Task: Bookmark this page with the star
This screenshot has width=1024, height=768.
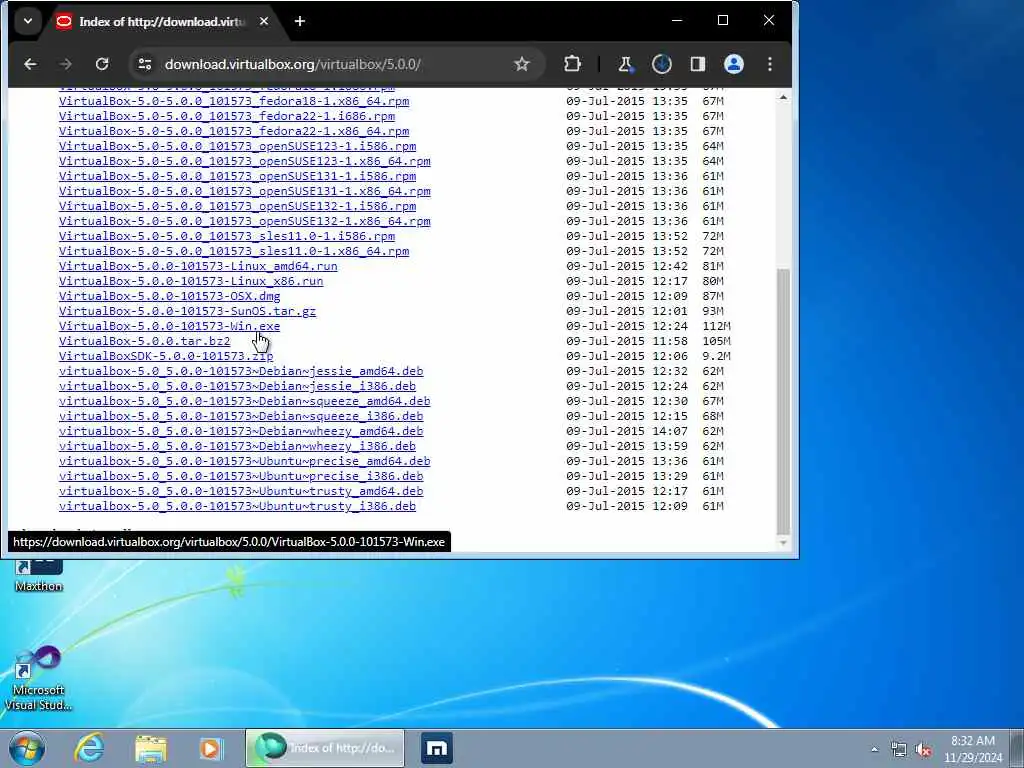Action: tap(521, 64)
